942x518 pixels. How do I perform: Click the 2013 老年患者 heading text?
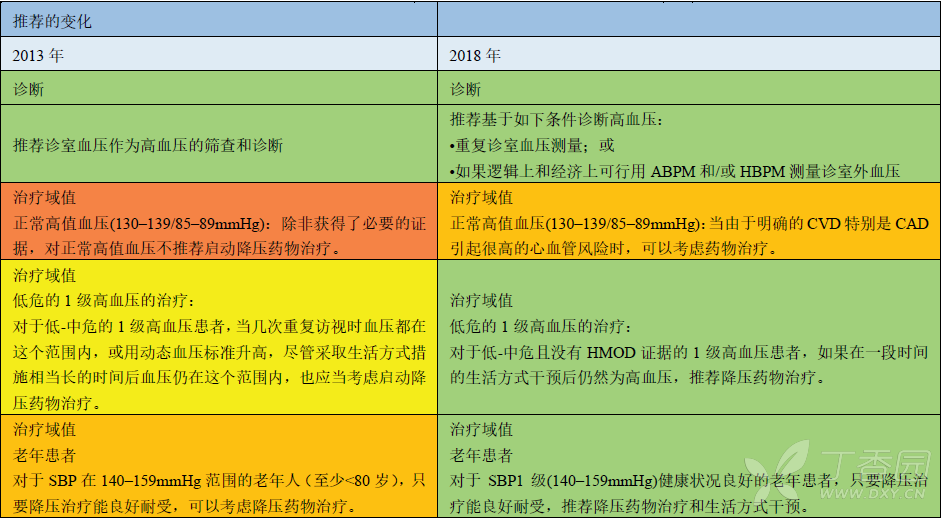[x=44, y=455]
